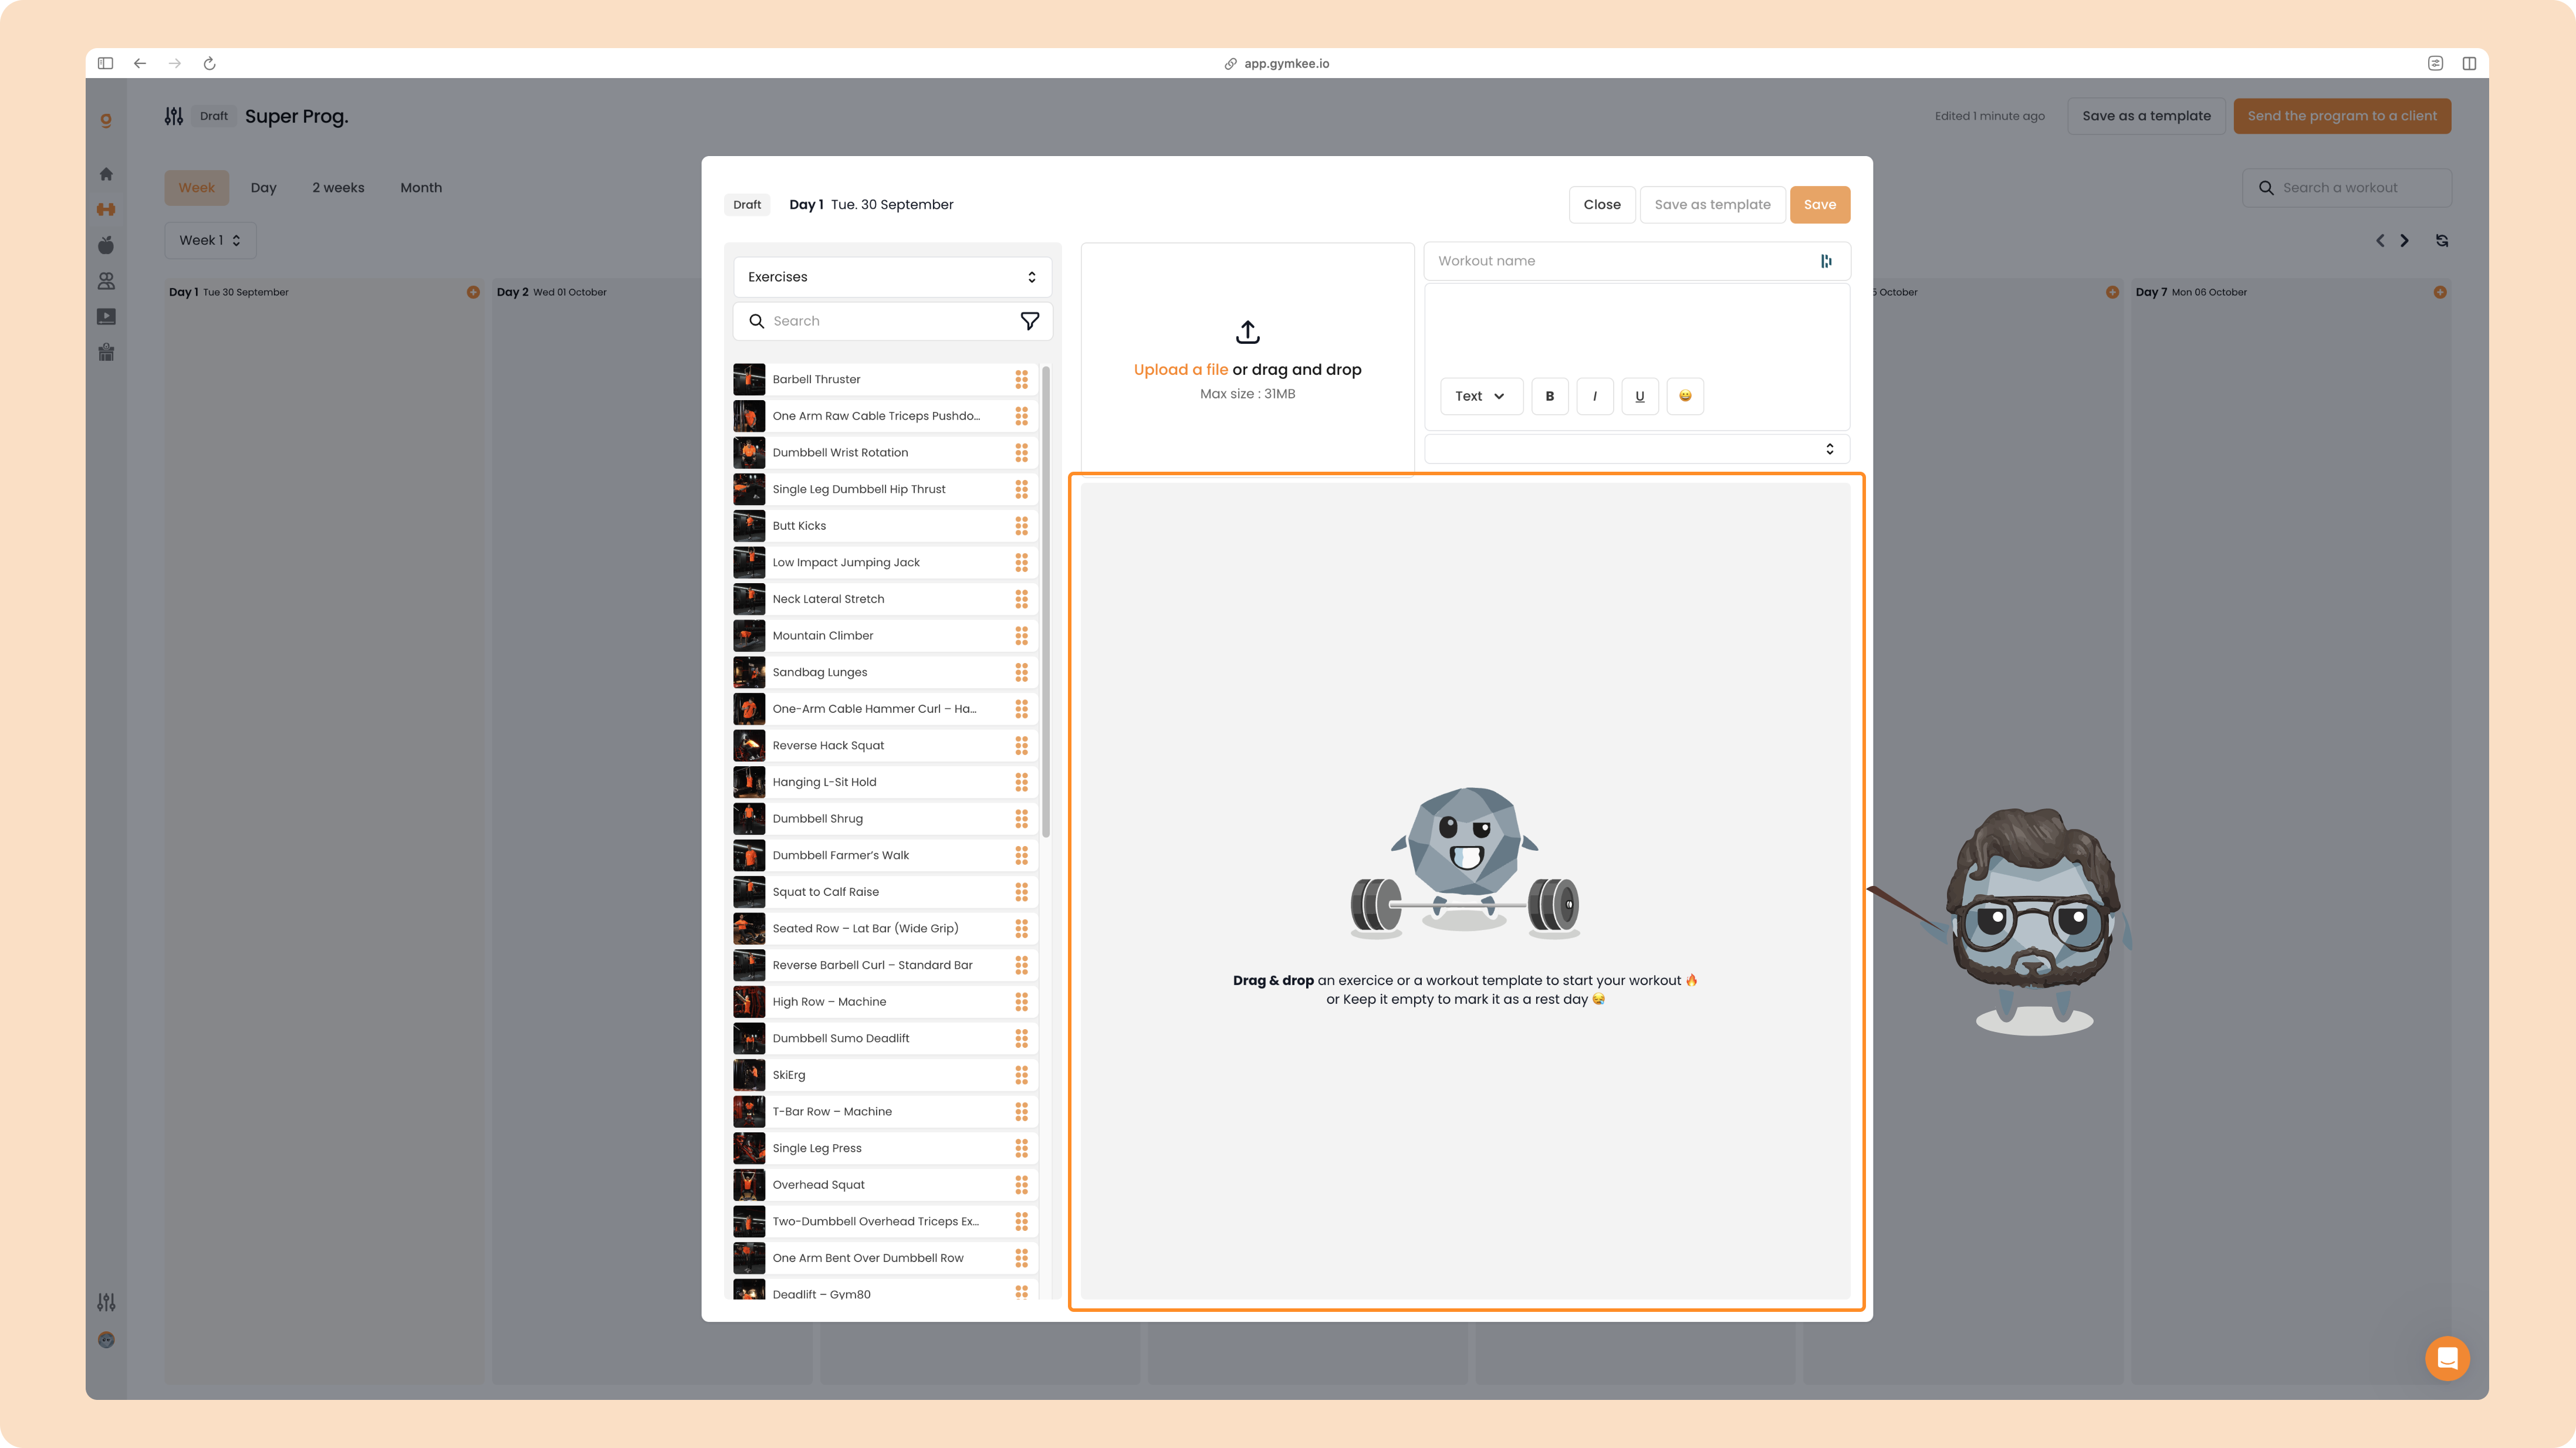Viewport: 2576px width, 1448px height.
Task: Select the Single Leg Press exercise
Action: (x=885, y=1148)
